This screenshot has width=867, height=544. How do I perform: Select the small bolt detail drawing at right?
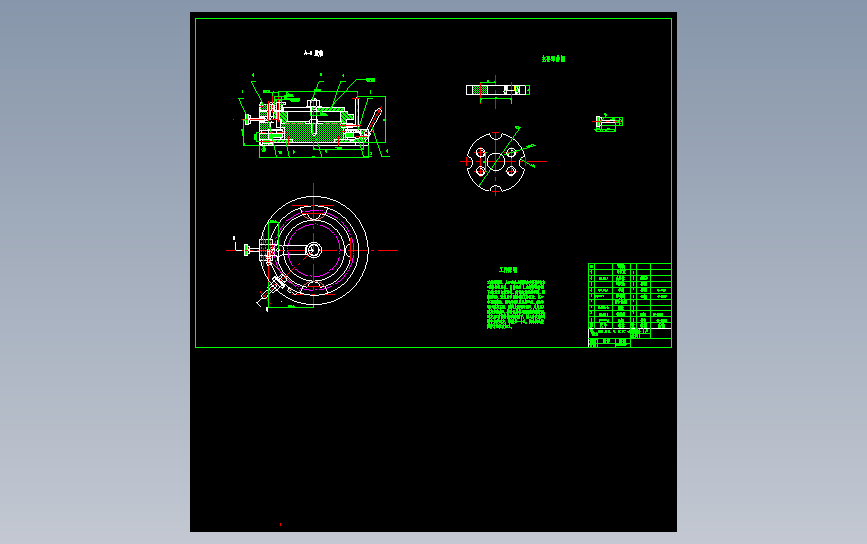click(608, 123)
